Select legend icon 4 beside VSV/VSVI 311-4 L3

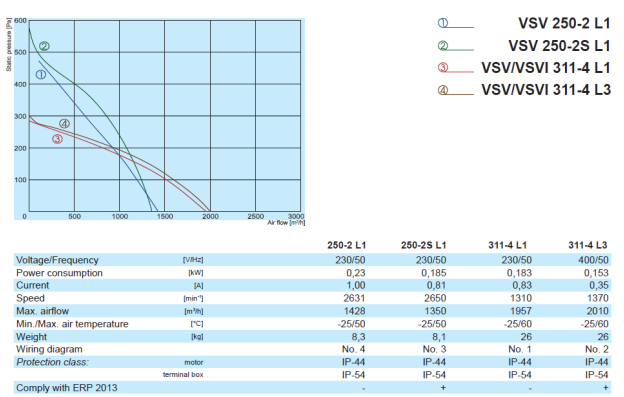point(443,90)
